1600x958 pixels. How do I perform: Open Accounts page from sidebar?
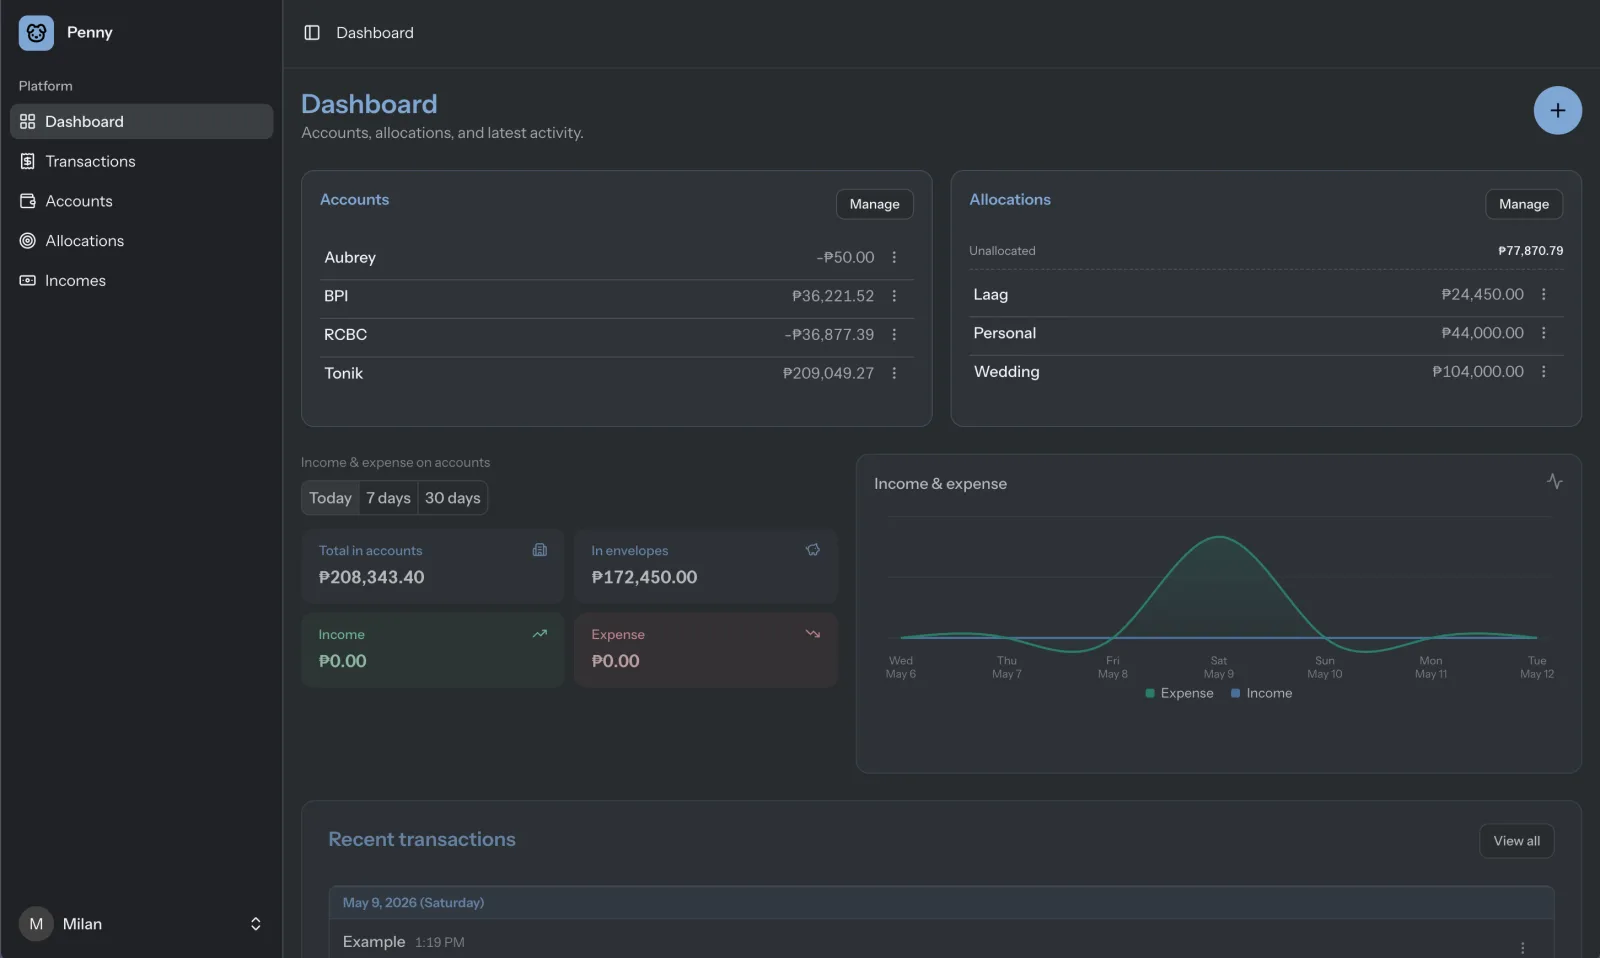pos(141,201)
